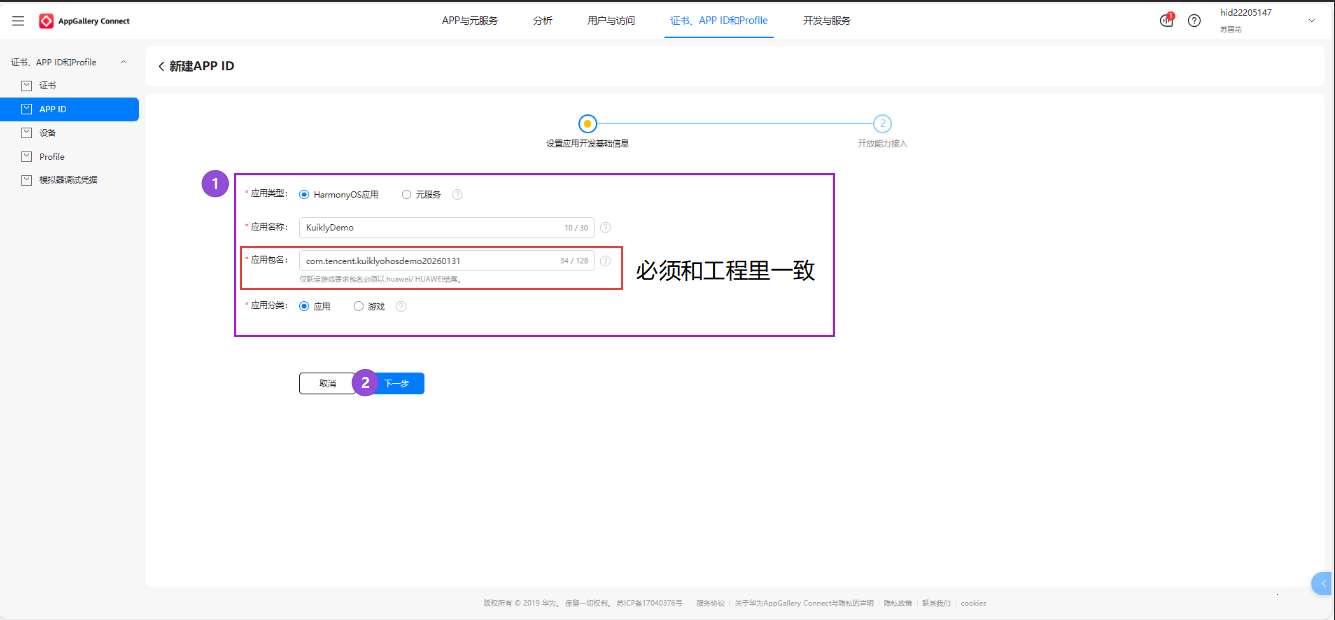The height and width of the screenshot is (620, 1335).
Task: Select the HarmonyOS应用 radio button
Action: point(304,195)
